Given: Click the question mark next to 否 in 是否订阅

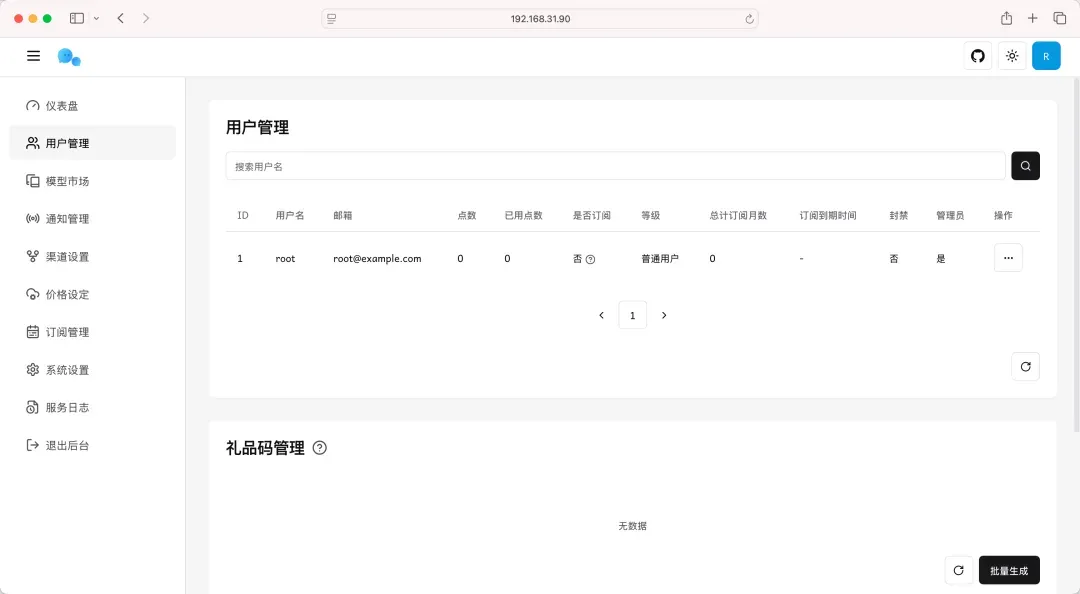Looking at the screenshot, I should (590, 259).
